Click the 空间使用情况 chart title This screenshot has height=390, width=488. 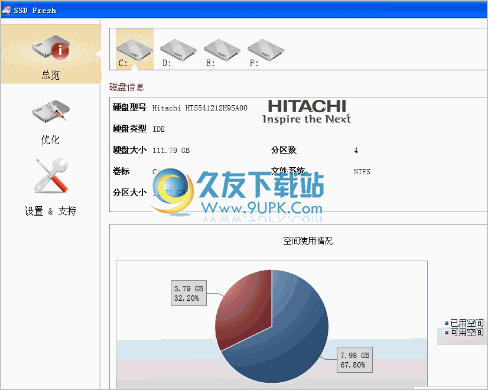point(308,241)
